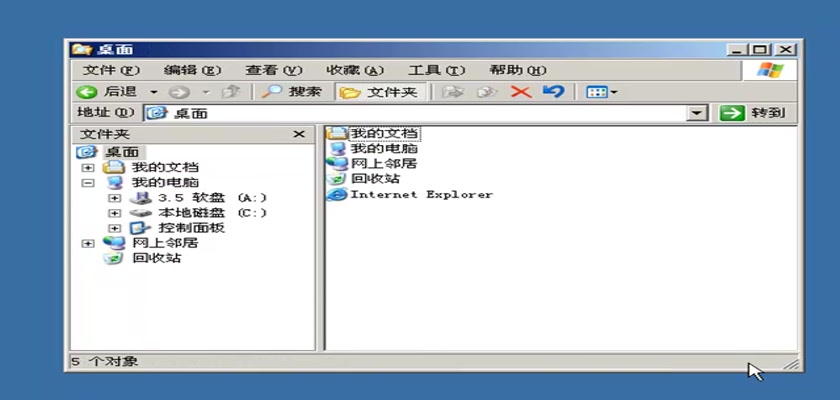Click the red X Delete toolbar icon
The width and height of the screenshot is (840, 400).
tap(521, 92)
